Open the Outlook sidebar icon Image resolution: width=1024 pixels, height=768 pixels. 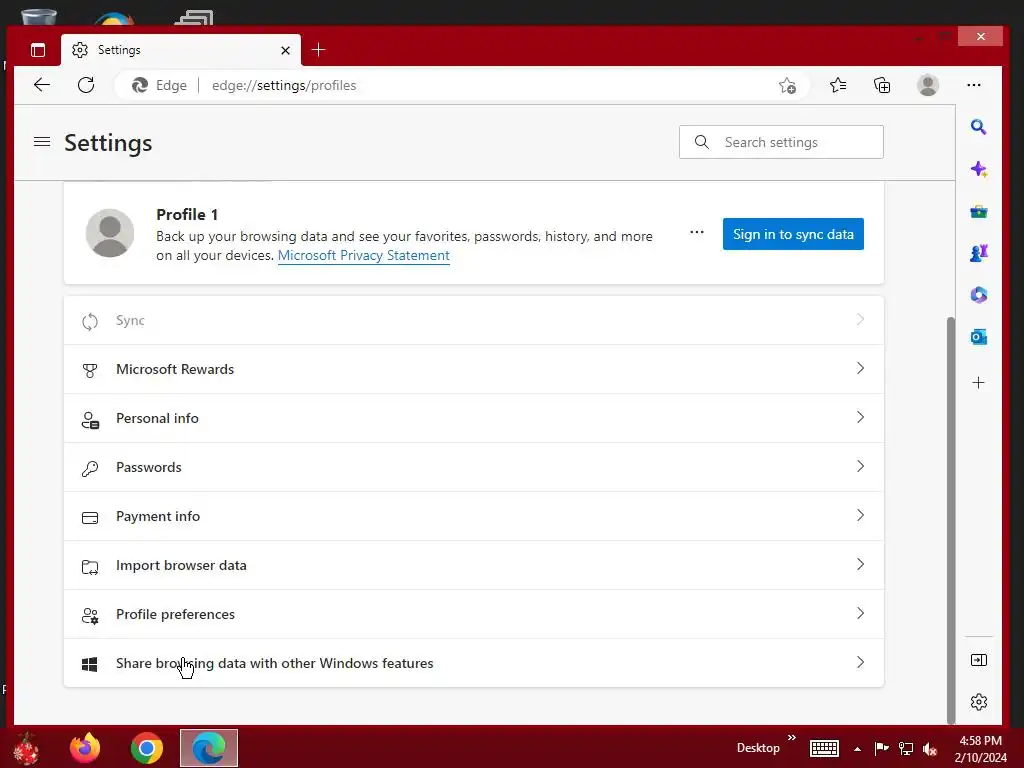pos(978,337)
